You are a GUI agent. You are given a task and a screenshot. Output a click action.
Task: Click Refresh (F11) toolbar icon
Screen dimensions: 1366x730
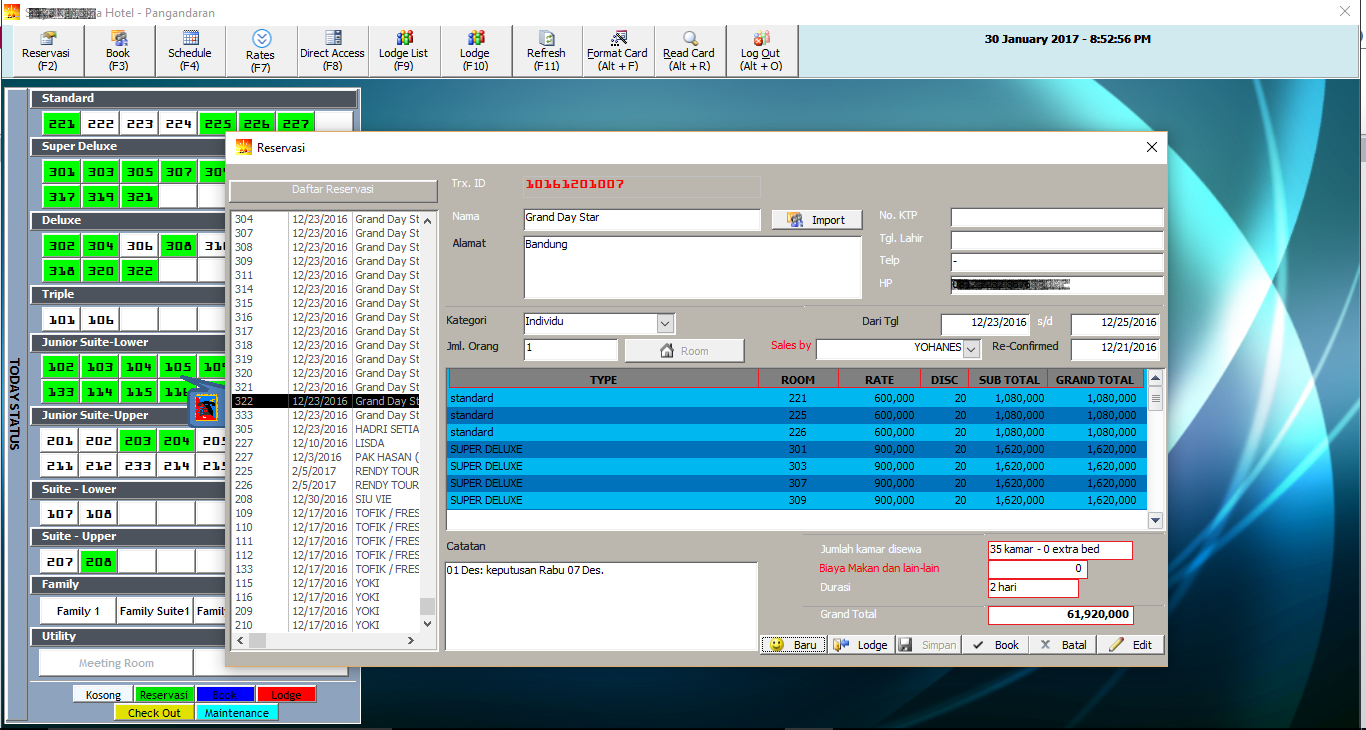pyautogui.click(x=546, y=51)
